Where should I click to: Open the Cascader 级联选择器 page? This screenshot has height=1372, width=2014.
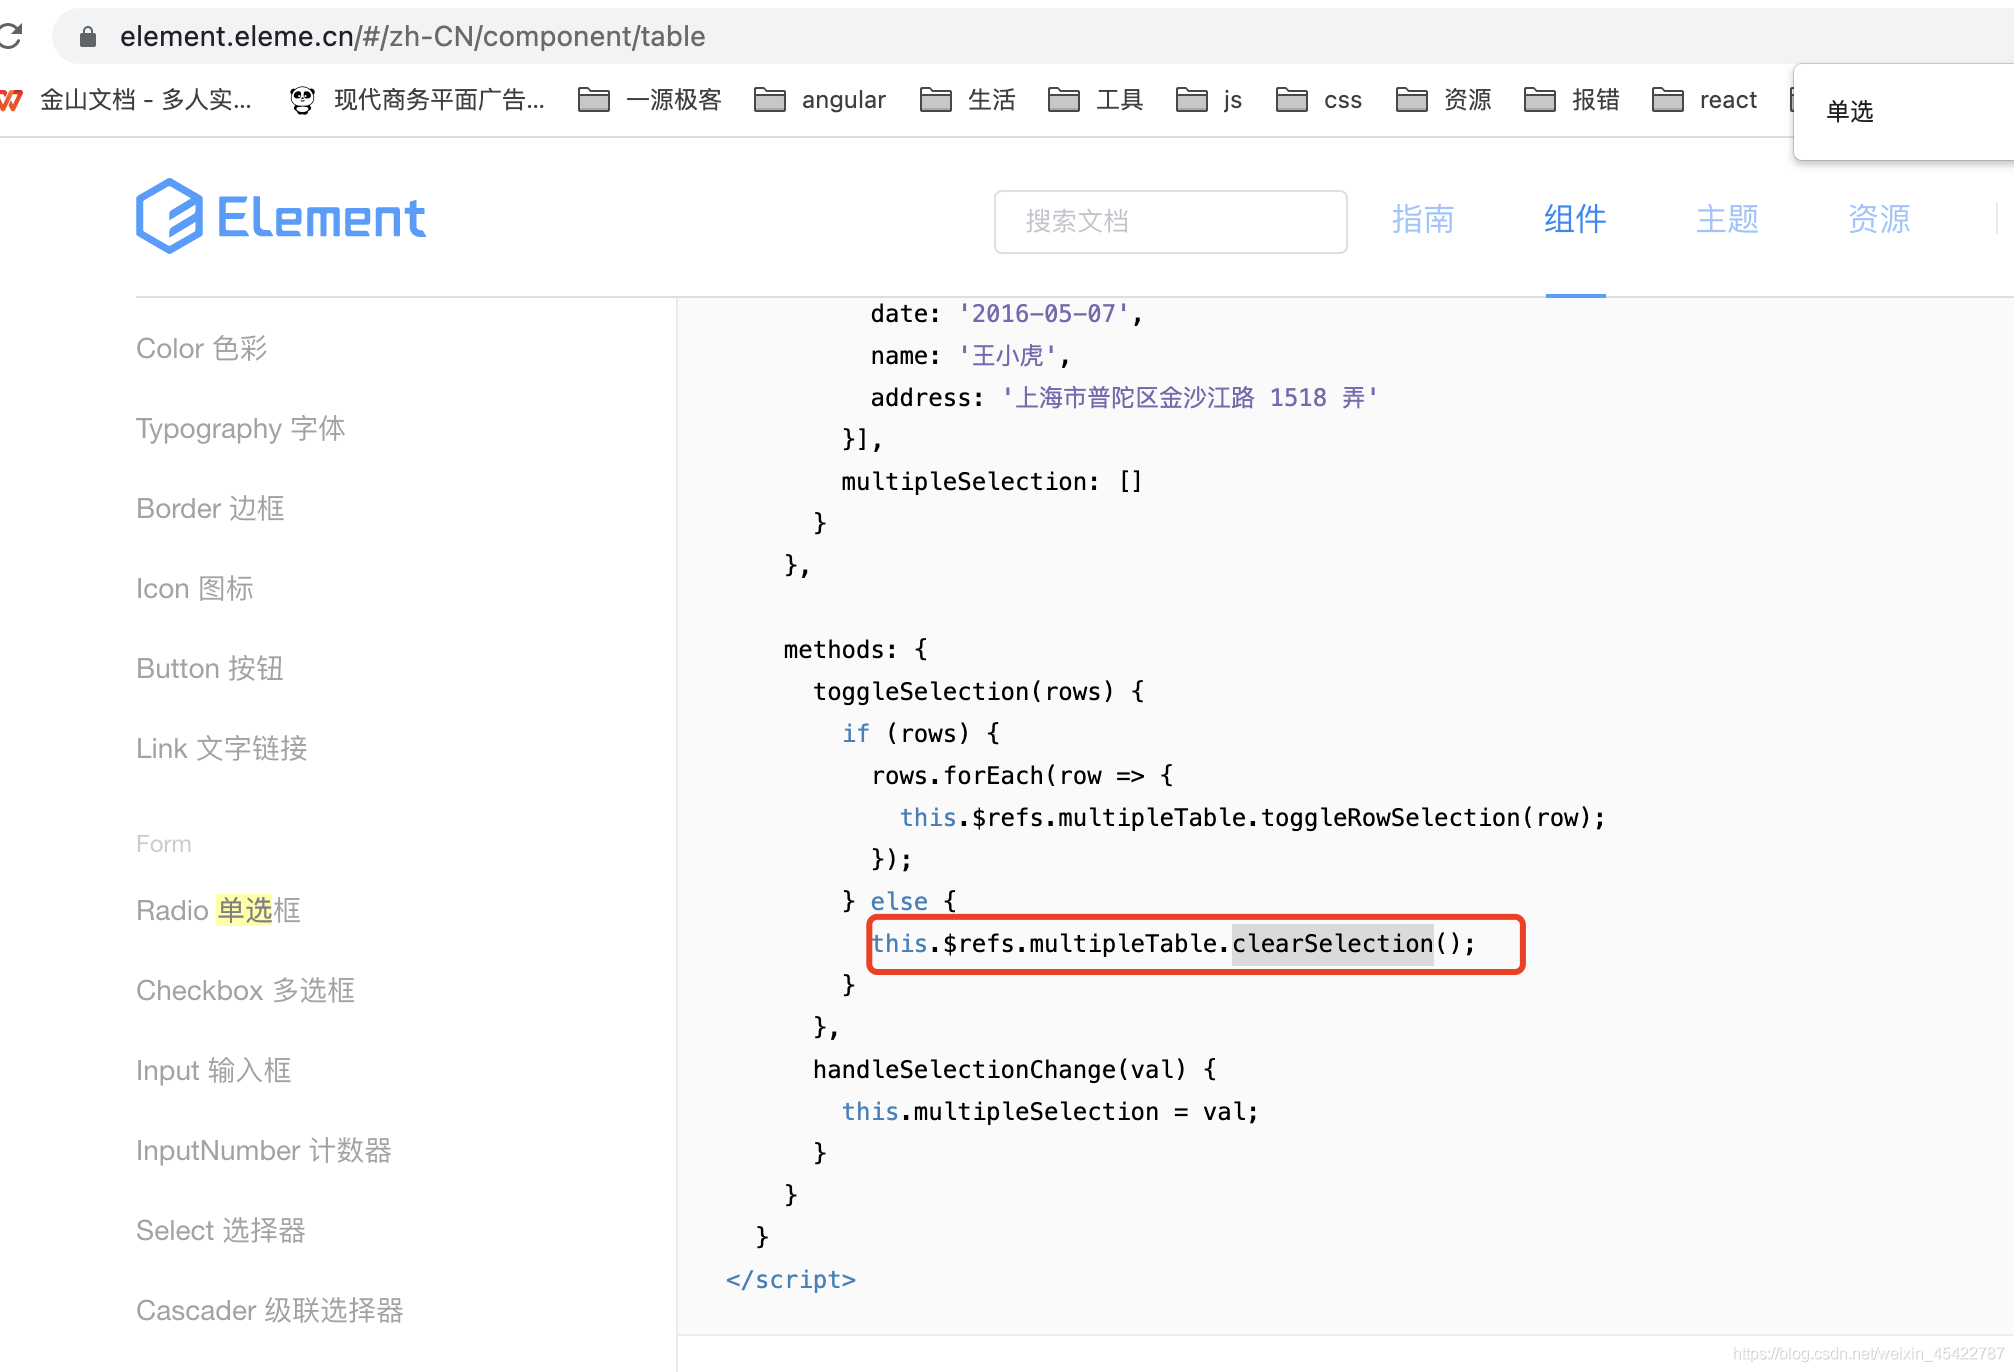pyautogui.click(x=269, y=1310)
